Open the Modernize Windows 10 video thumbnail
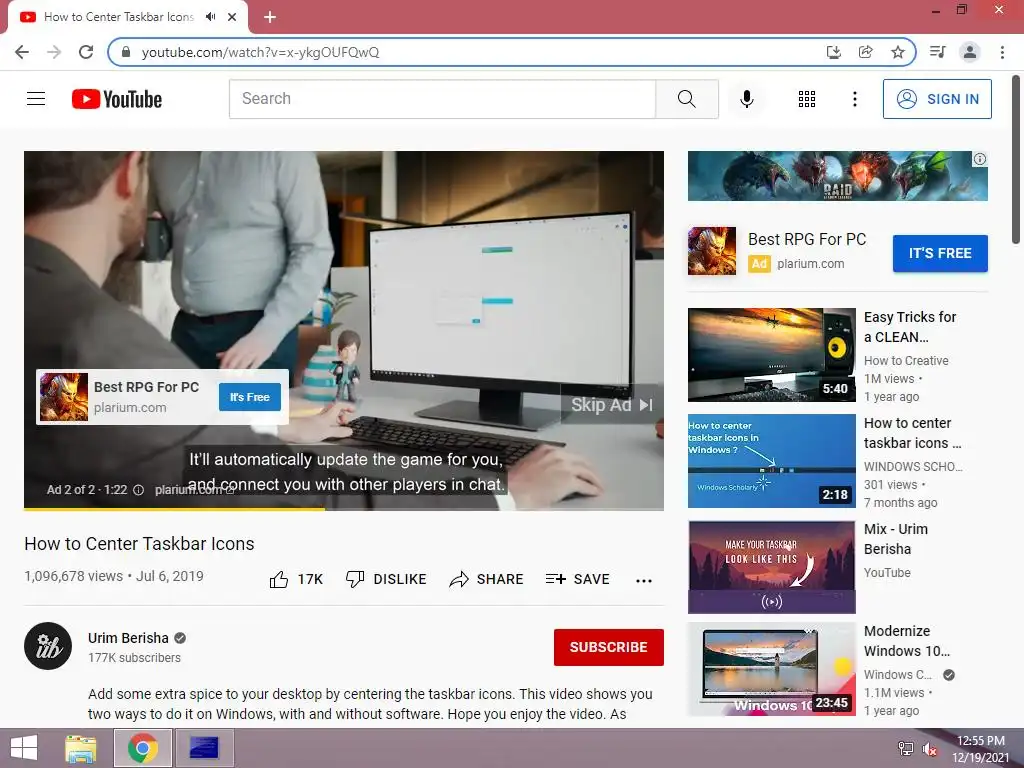Screen dimensions: 1024x768 point(771,669)
